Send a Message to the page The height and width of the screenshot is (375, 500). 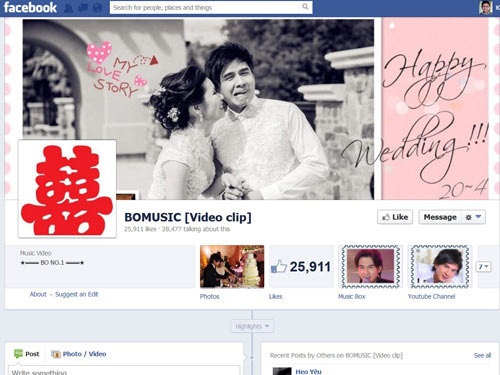(x=440, y=217)
